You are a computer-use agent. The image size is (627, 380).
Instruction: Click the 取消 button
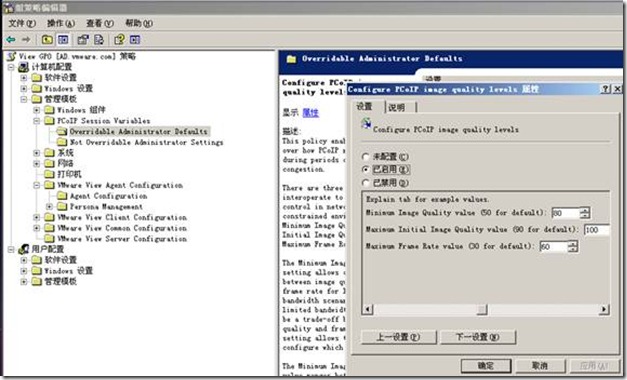tap(540, 366)
